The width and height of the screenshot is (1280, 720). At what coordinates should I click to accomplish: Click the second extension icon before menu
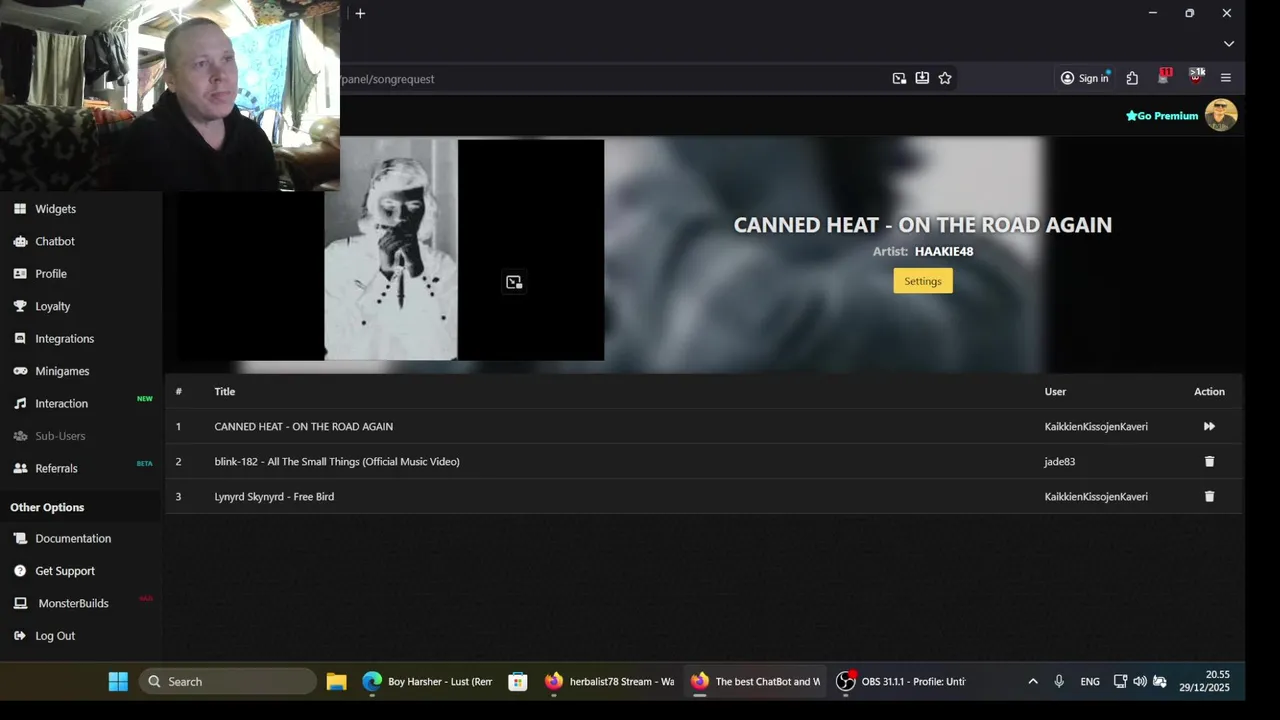(x=1196, y=77)
